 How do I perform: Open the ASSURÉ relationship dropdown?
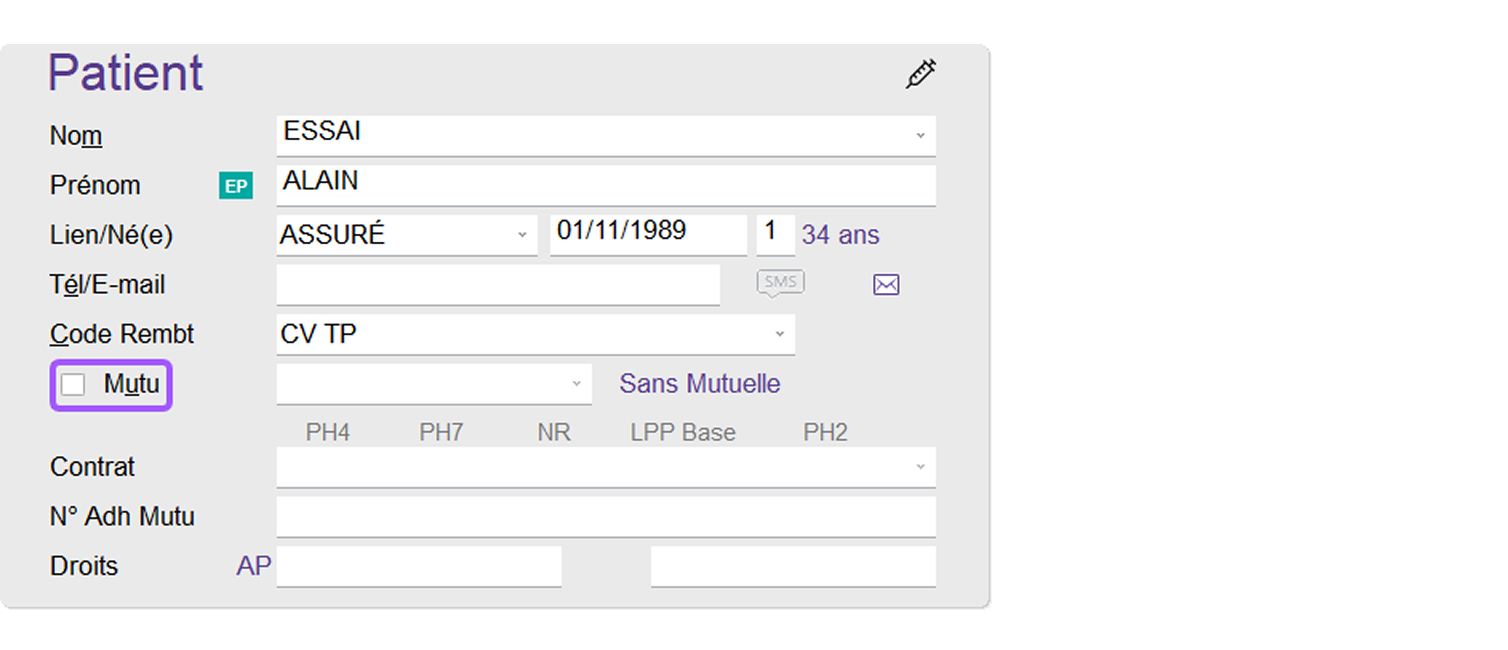tap(521, 235)
